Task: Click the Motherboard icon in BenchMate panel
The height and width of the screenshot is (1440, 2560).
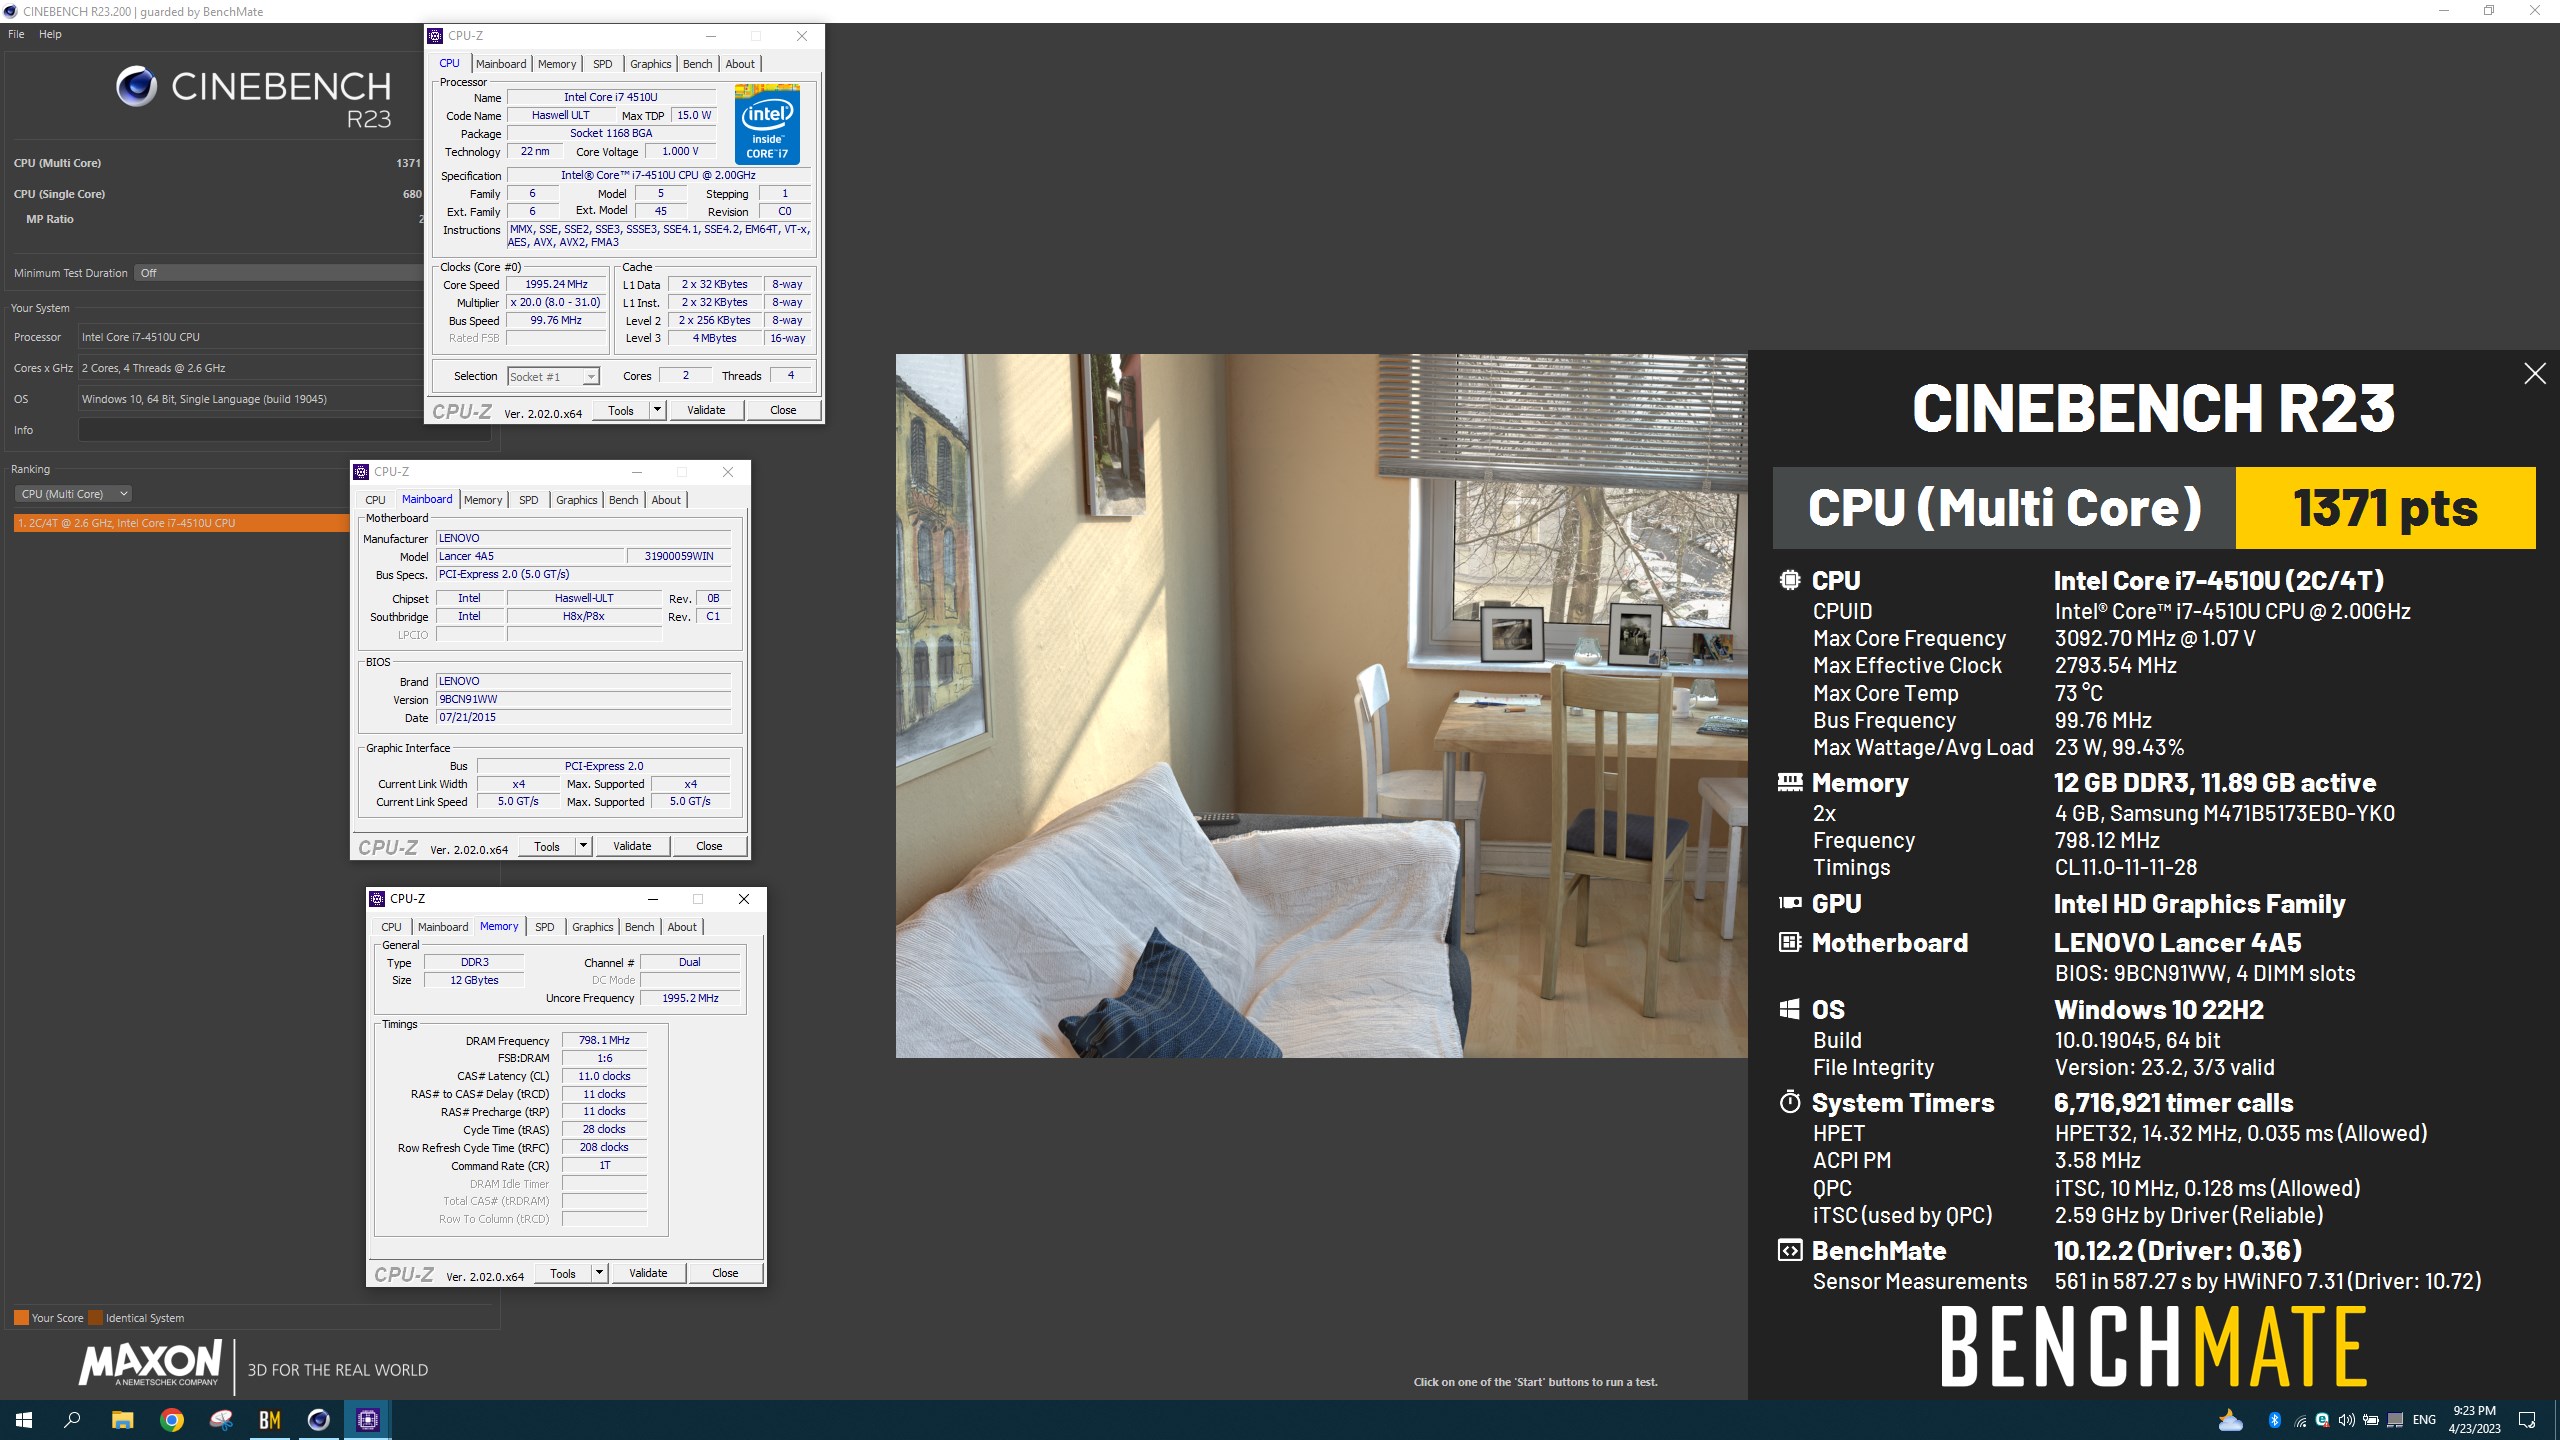Action: point(1790,942)
